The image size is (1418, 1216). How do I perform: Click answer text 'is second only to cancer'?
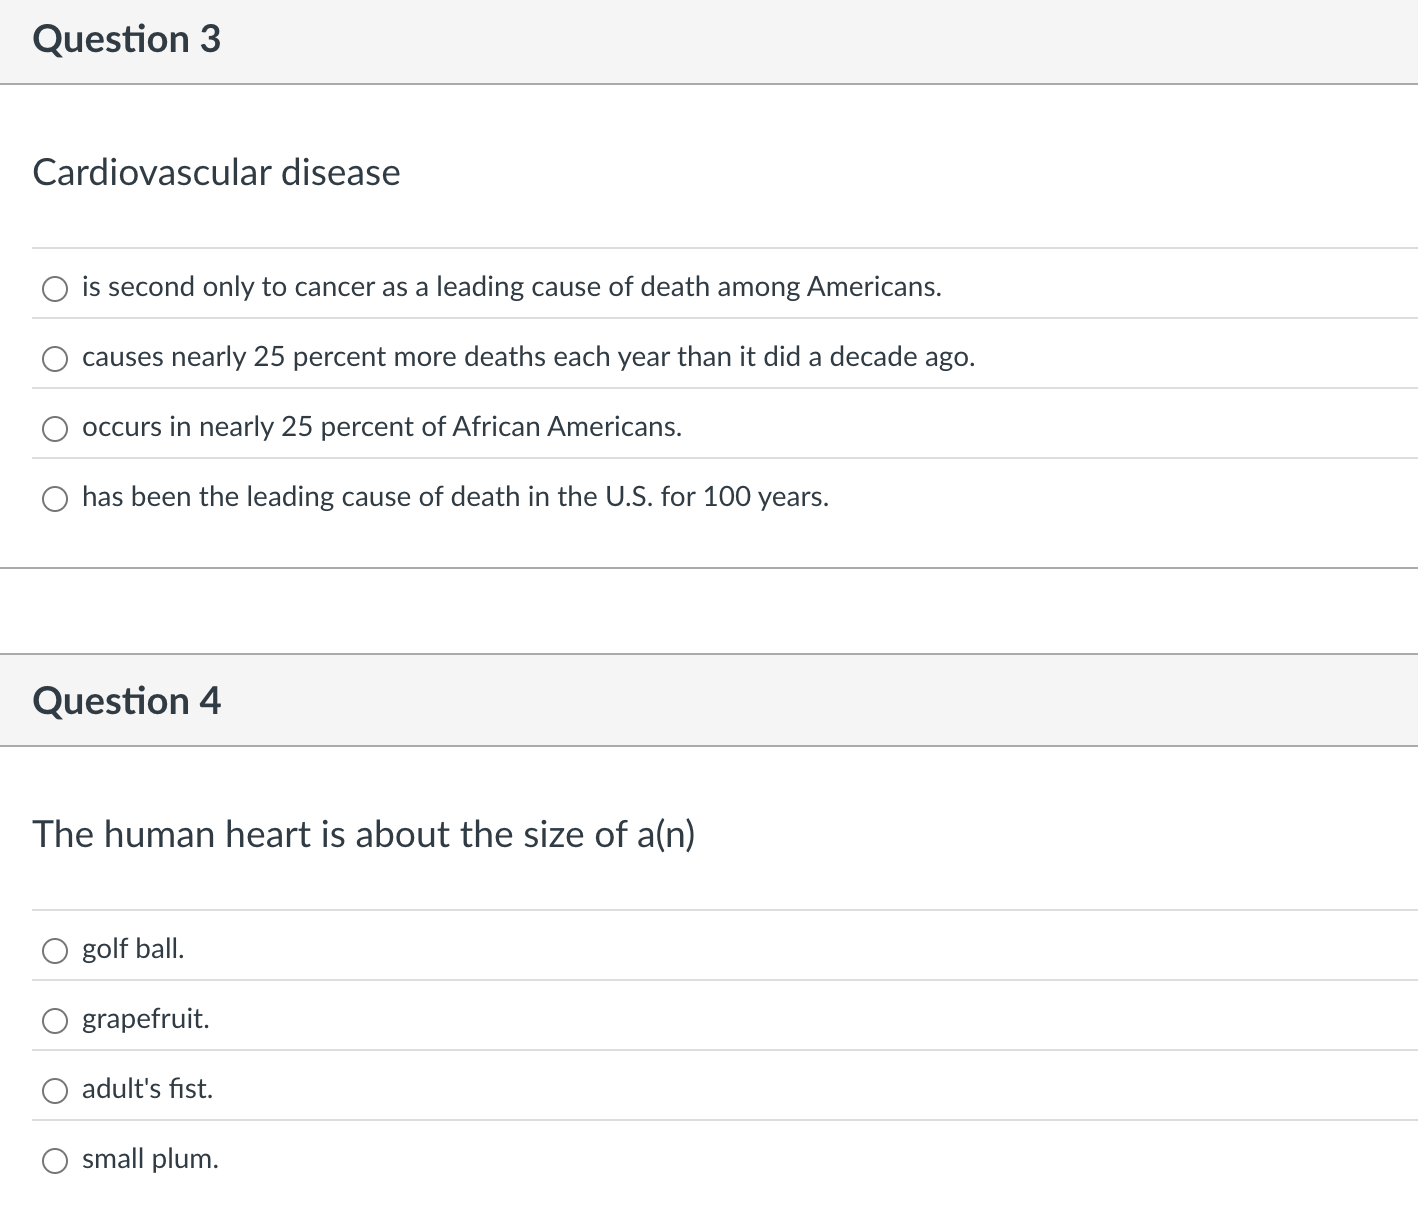point(512,287)
